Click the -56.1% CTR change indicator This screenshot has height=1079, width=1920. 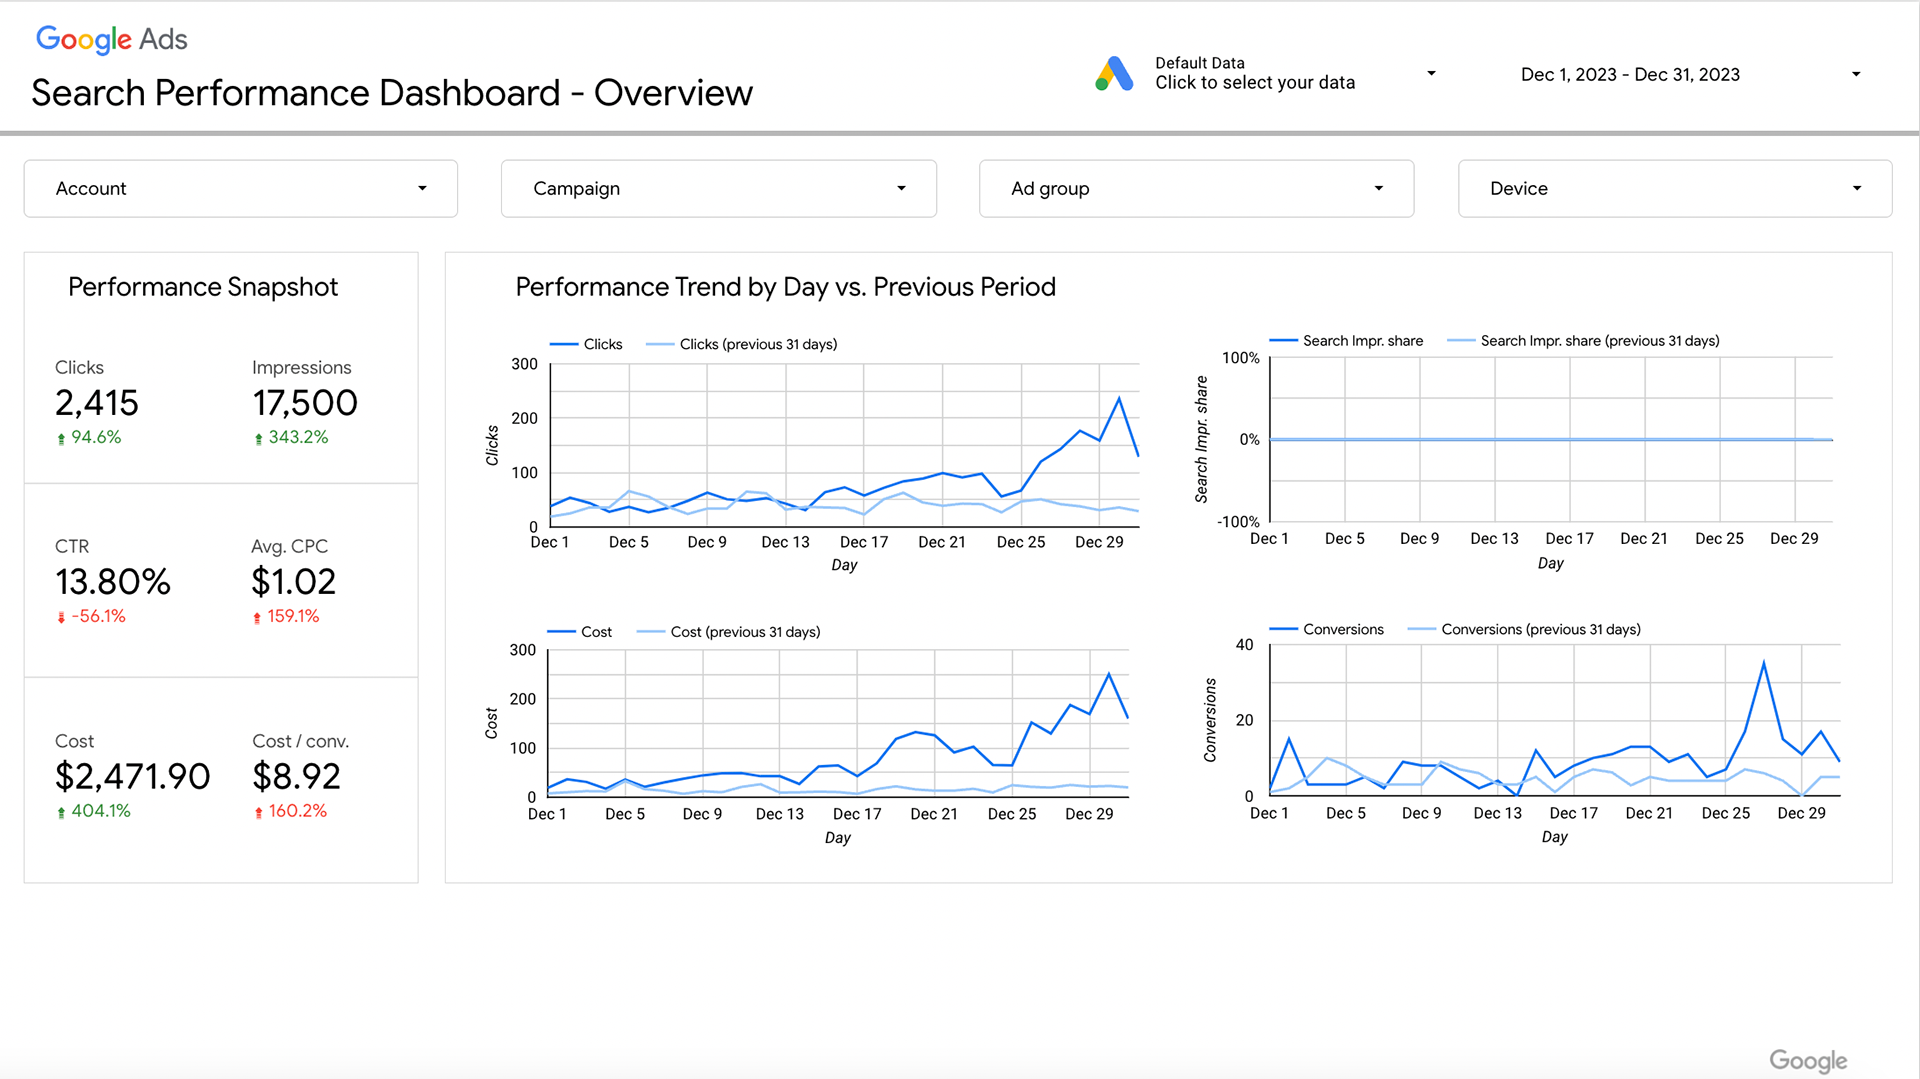[91, 616]
